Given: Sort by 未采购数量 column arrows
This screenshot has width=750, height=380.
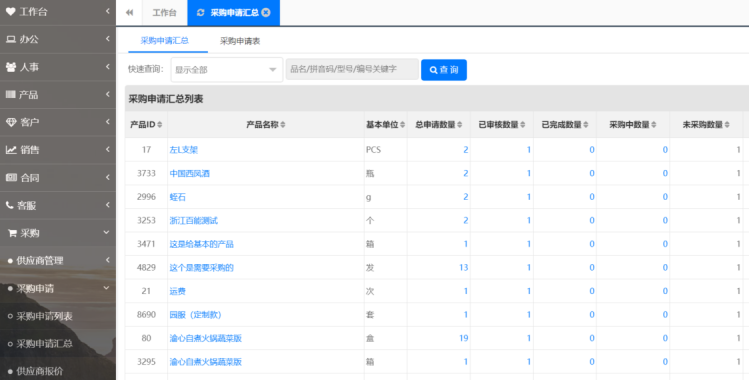Looking at the screenshot, I should (727, 125).
